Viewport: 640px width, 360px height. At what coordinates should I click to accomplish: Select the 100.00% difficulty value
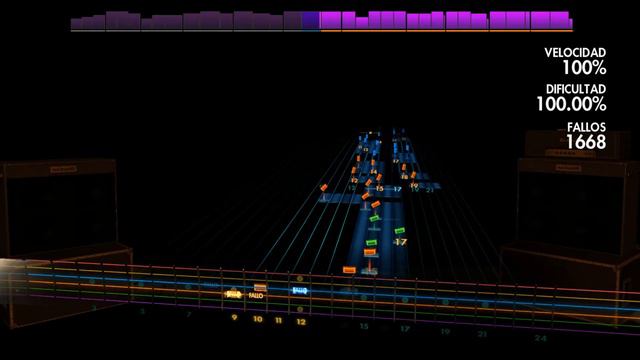tap(571, 104)
